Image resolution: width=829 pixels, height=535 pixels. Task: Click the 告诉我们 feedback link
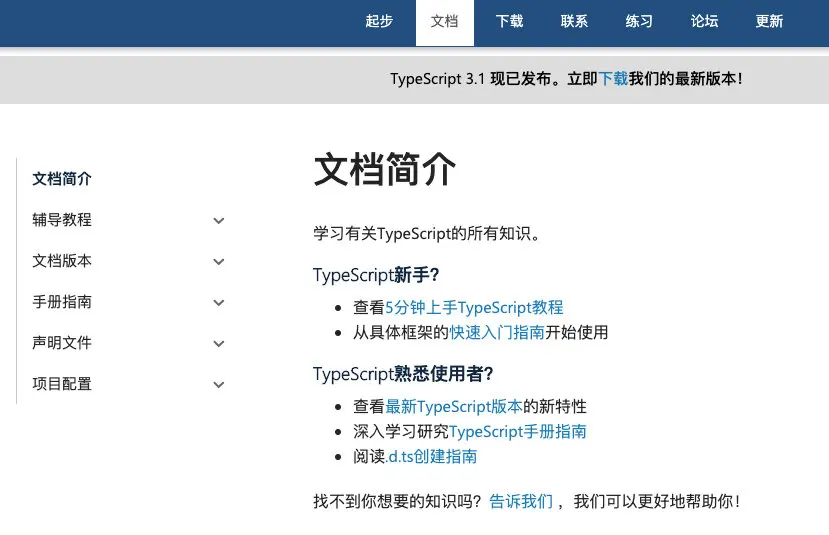pos(521,501)
